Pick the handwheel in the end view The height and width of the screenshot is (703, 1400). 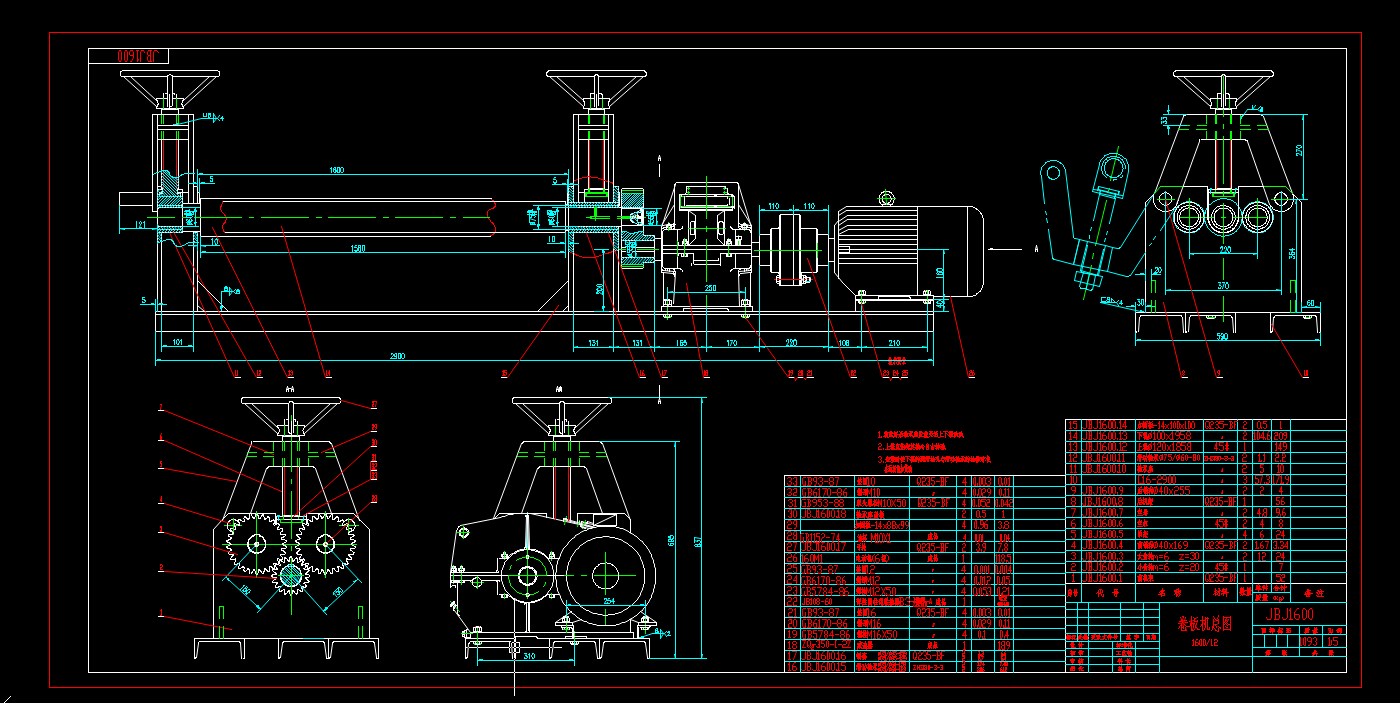(x=1222, y=89)
